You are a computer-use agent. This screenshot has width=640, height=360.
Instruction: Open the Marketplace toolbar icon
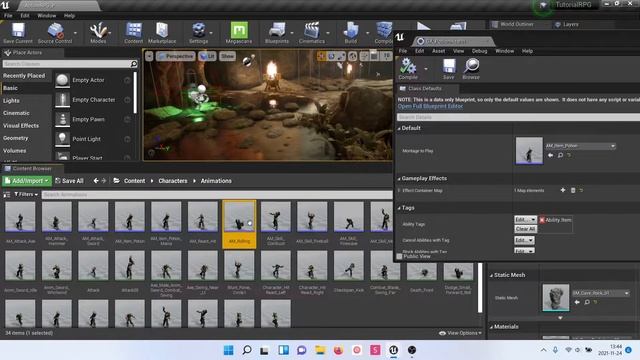pyautogui.click(x=162, y=33)
